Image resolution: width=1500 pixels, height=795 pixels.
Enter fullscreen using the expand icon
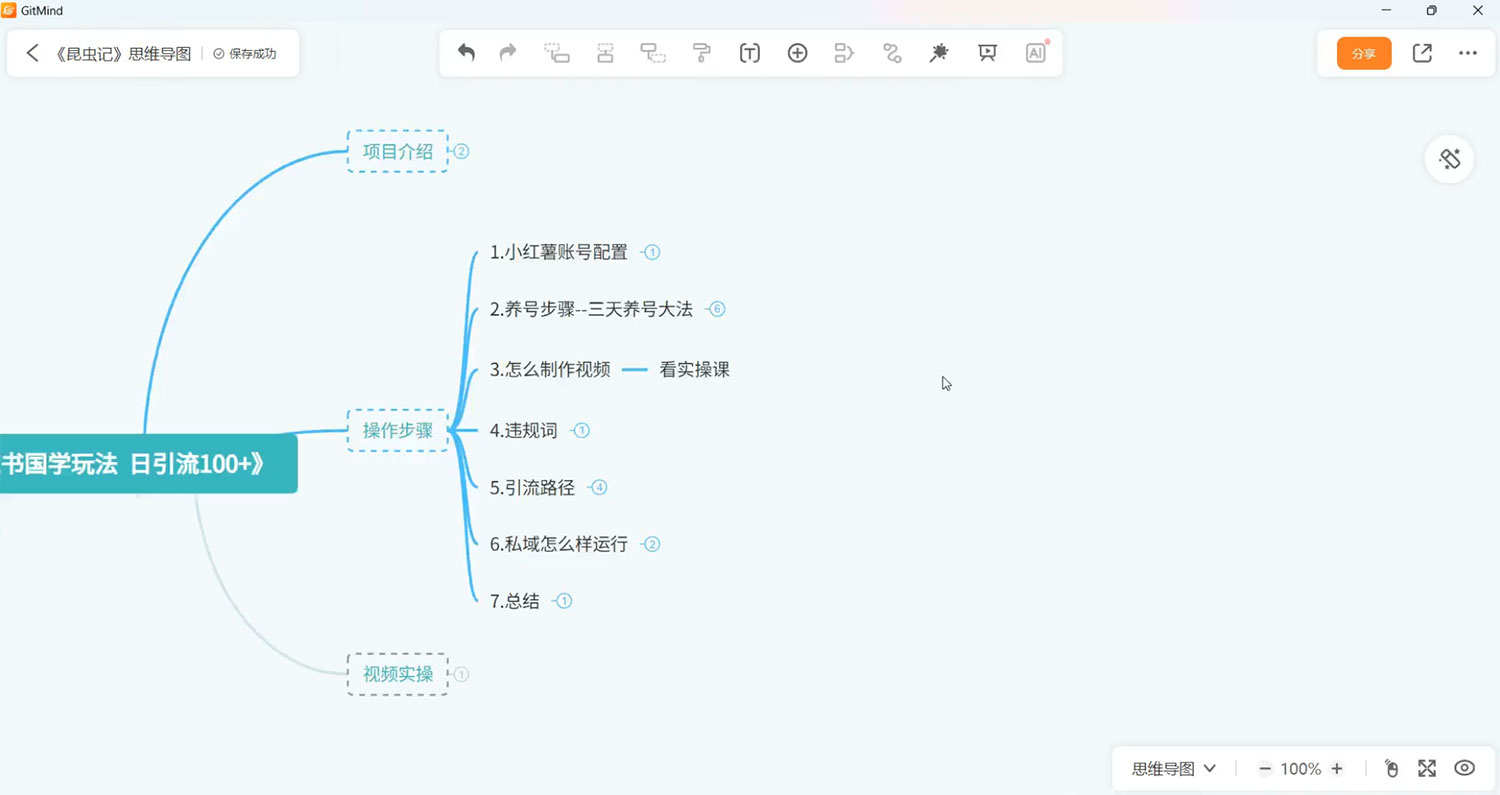tap(1425, 768)
